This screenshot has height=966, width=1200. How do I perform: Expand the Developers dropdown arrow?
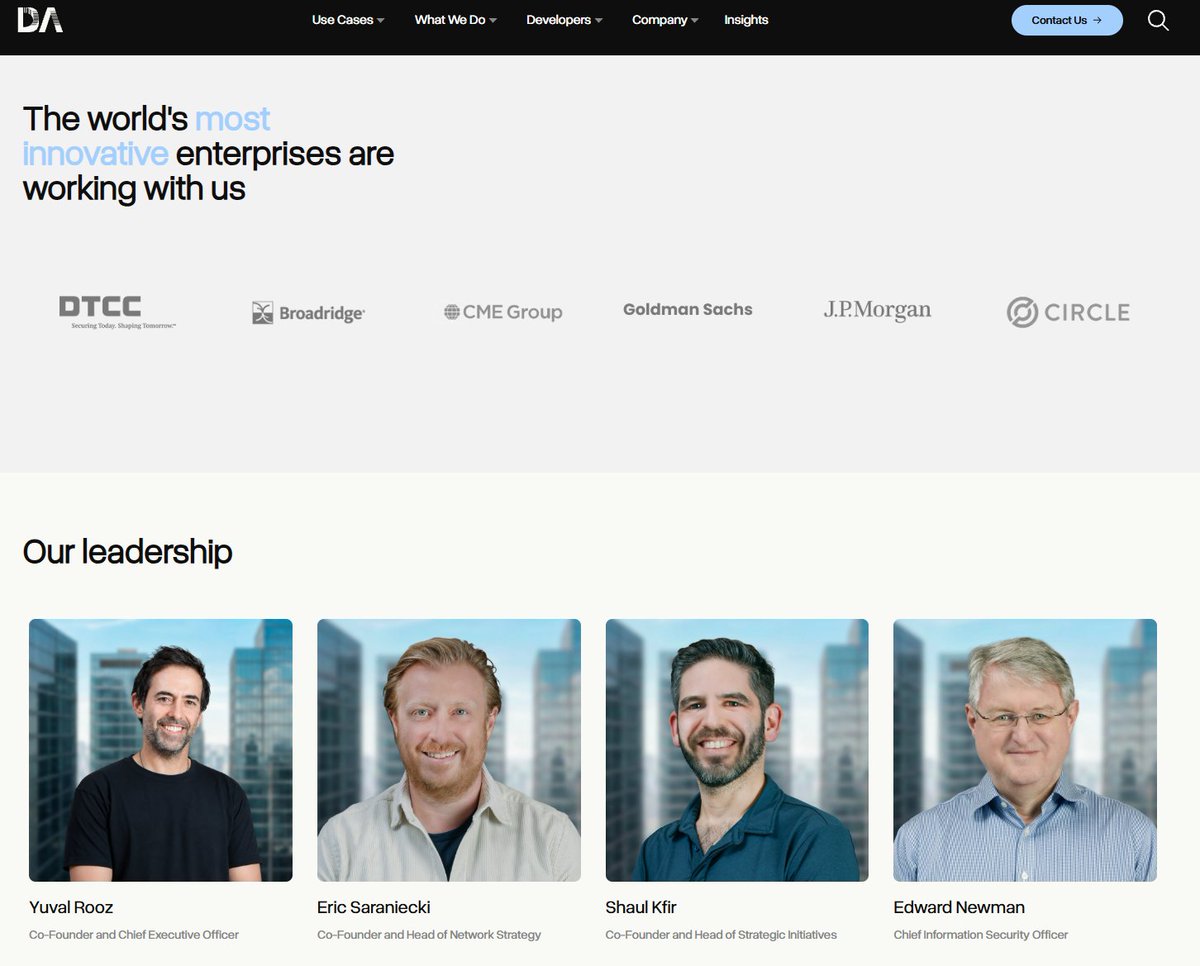(598, 21)
